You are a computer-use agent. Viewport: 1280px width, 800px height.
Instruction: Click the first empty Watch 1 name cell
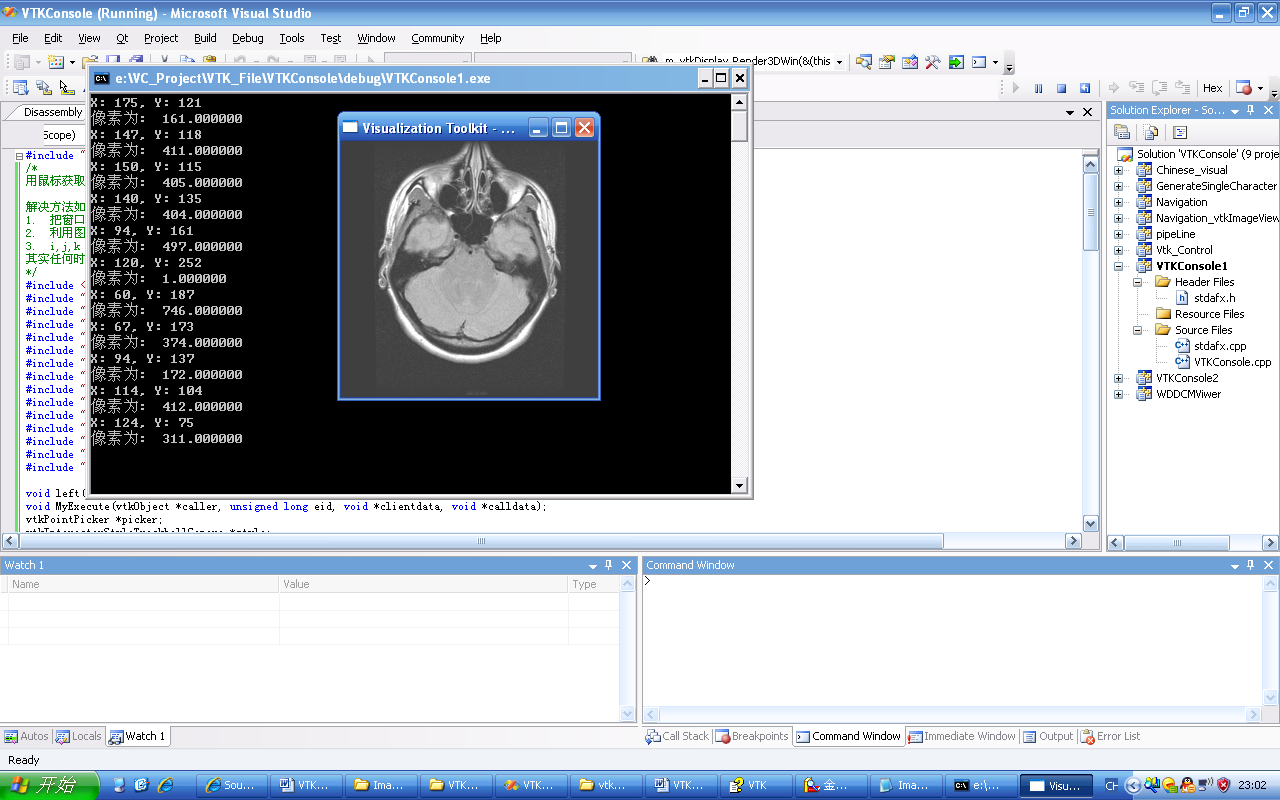pos(143,601)
